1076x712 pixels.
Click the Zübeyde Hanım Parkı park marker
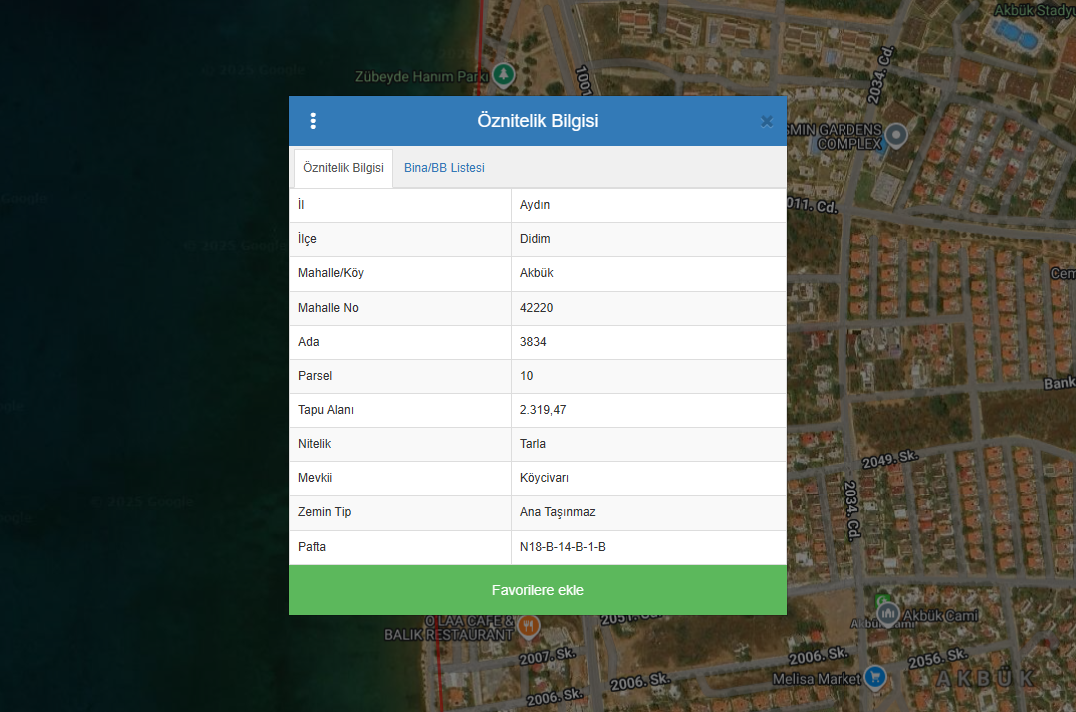pos(506,75)
